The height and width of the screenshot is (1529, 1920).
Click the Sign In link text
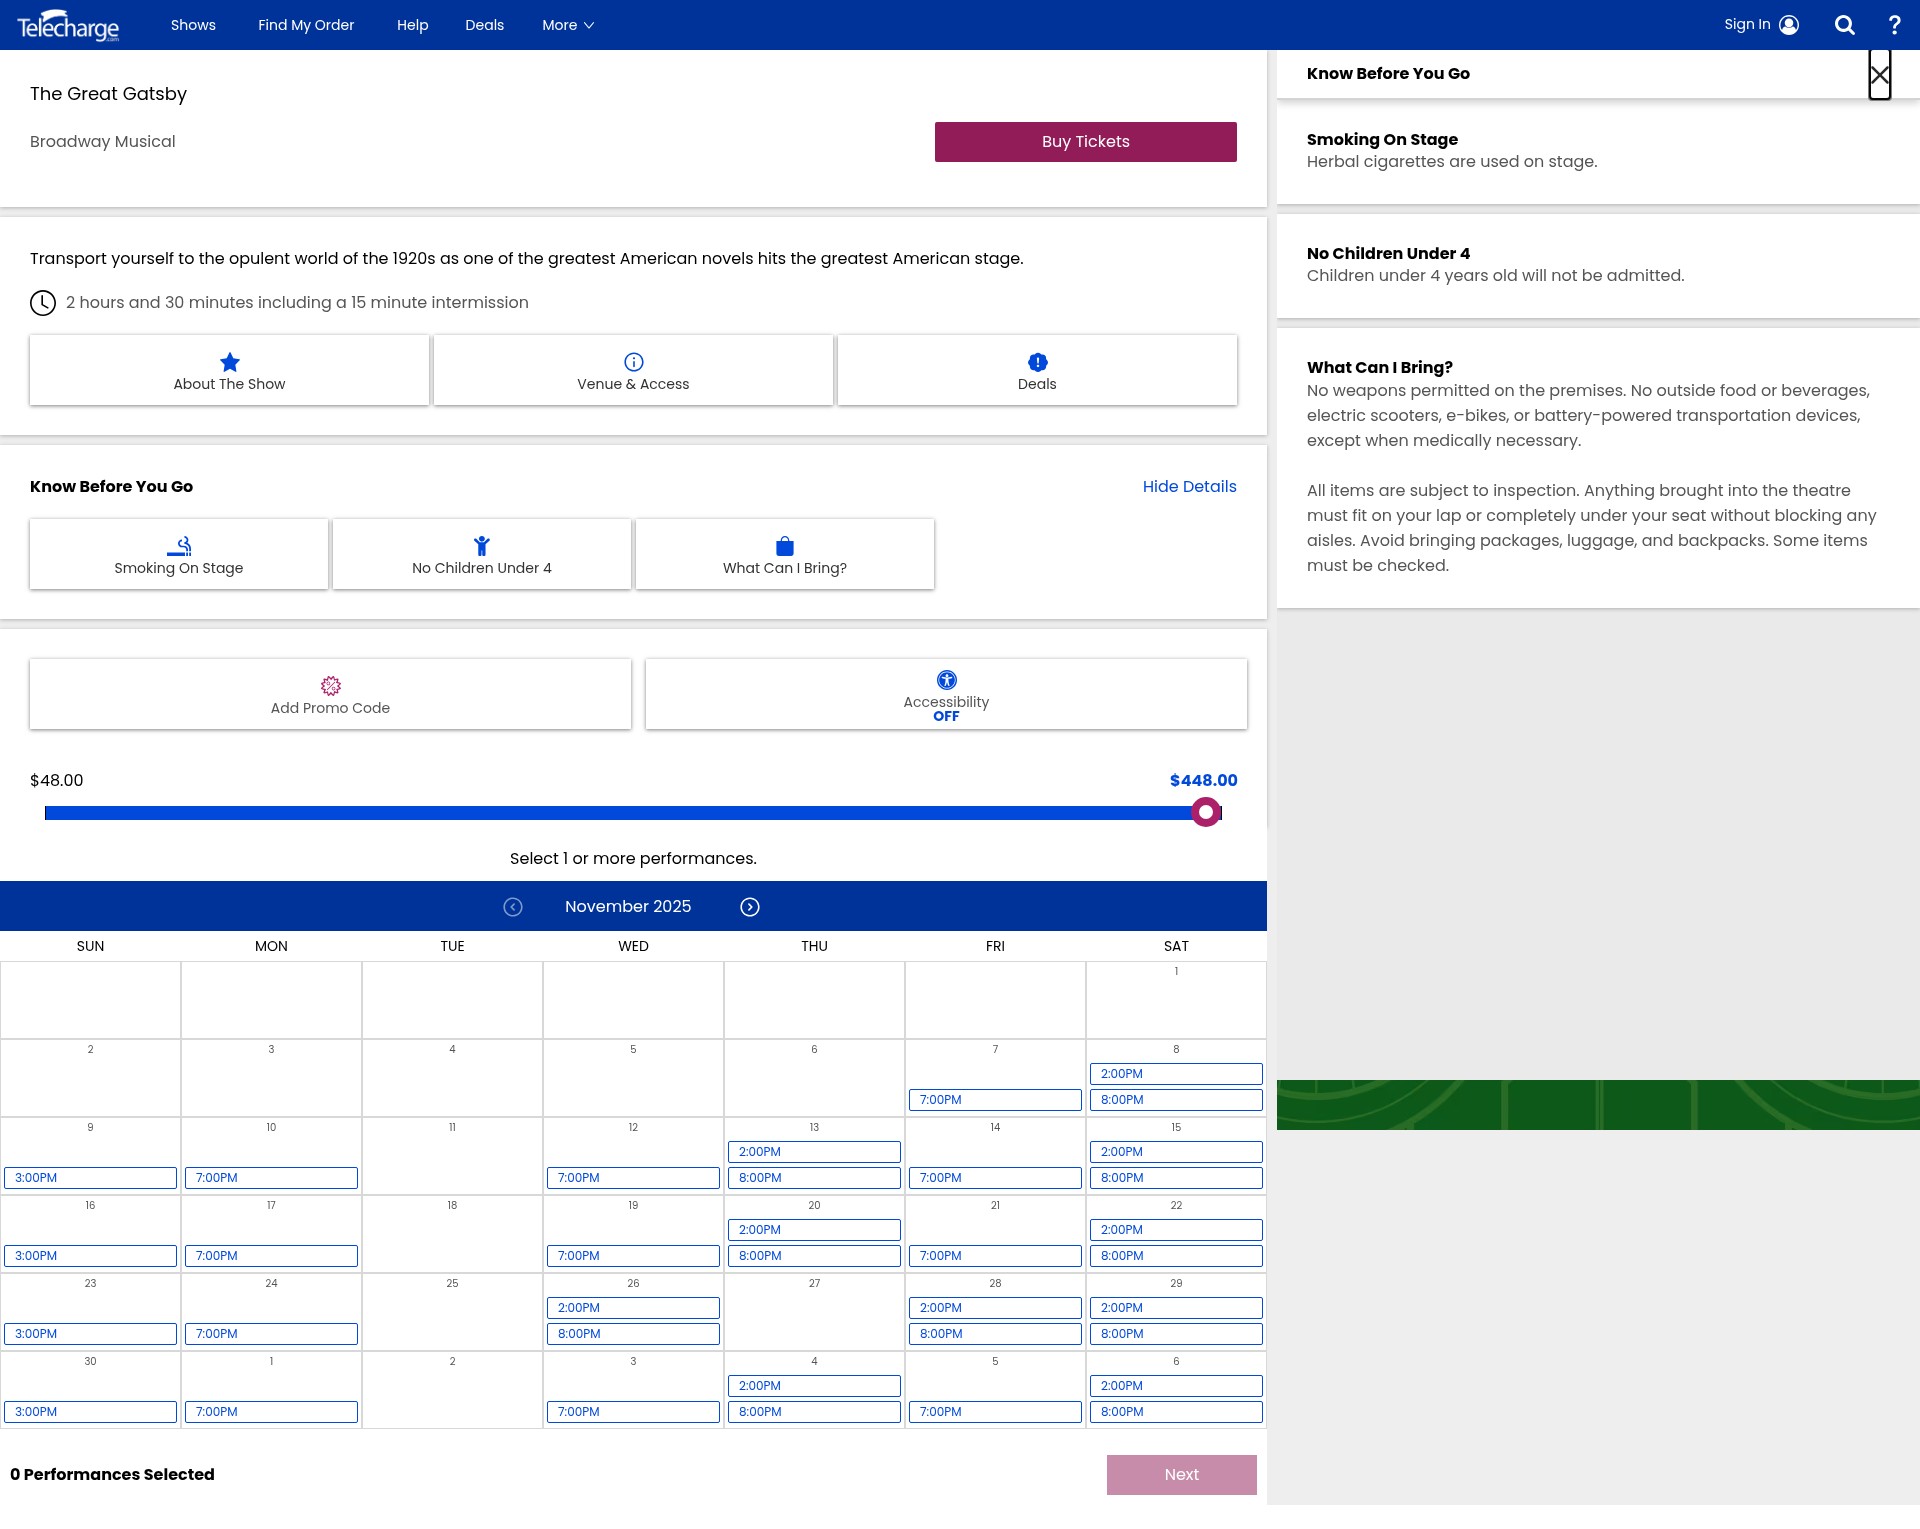[1747, 25]
